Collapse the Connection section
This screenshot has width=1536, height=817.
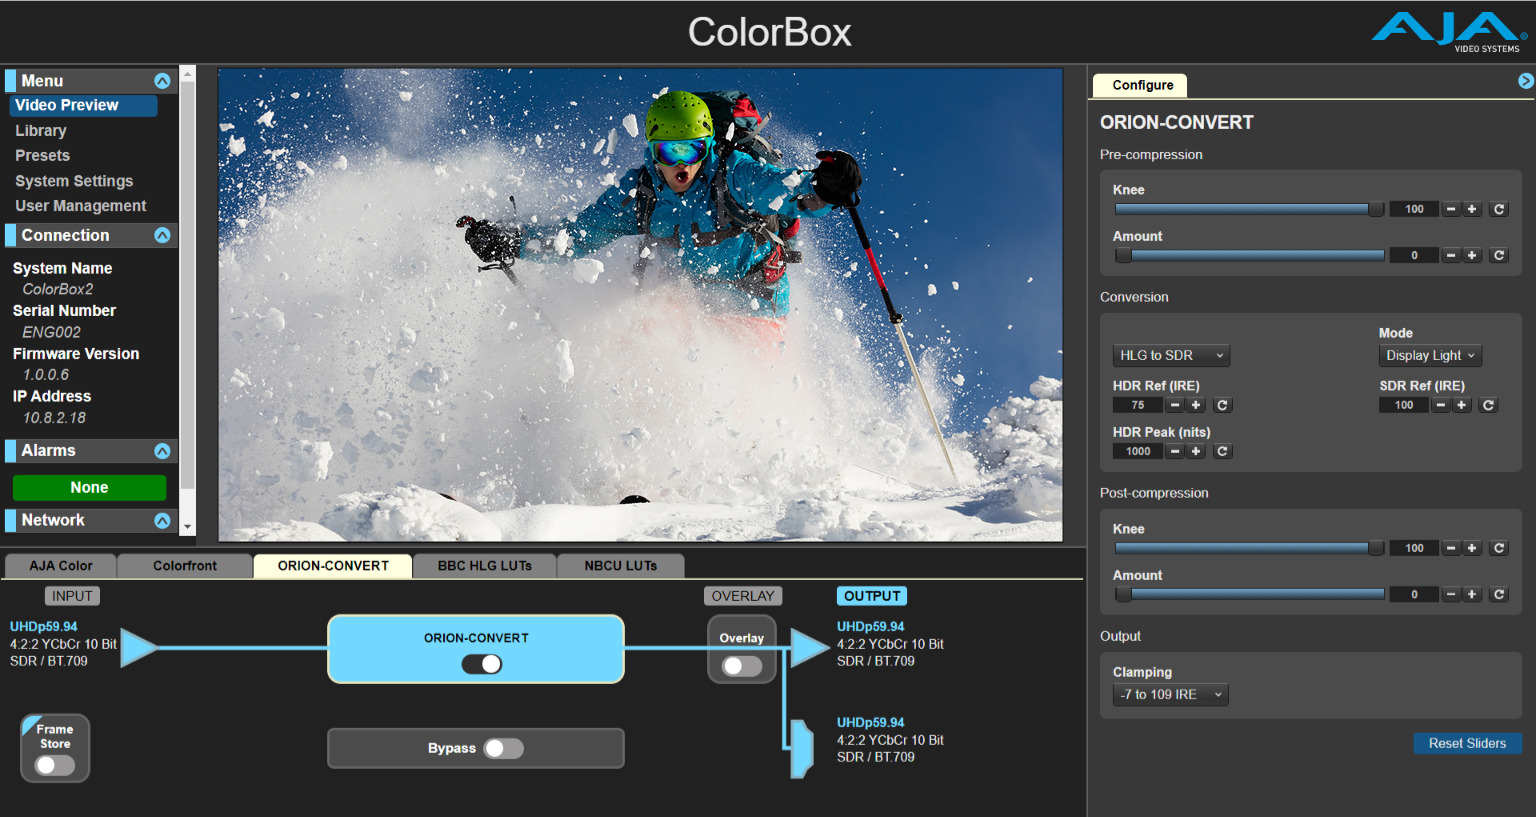point(162,235)
